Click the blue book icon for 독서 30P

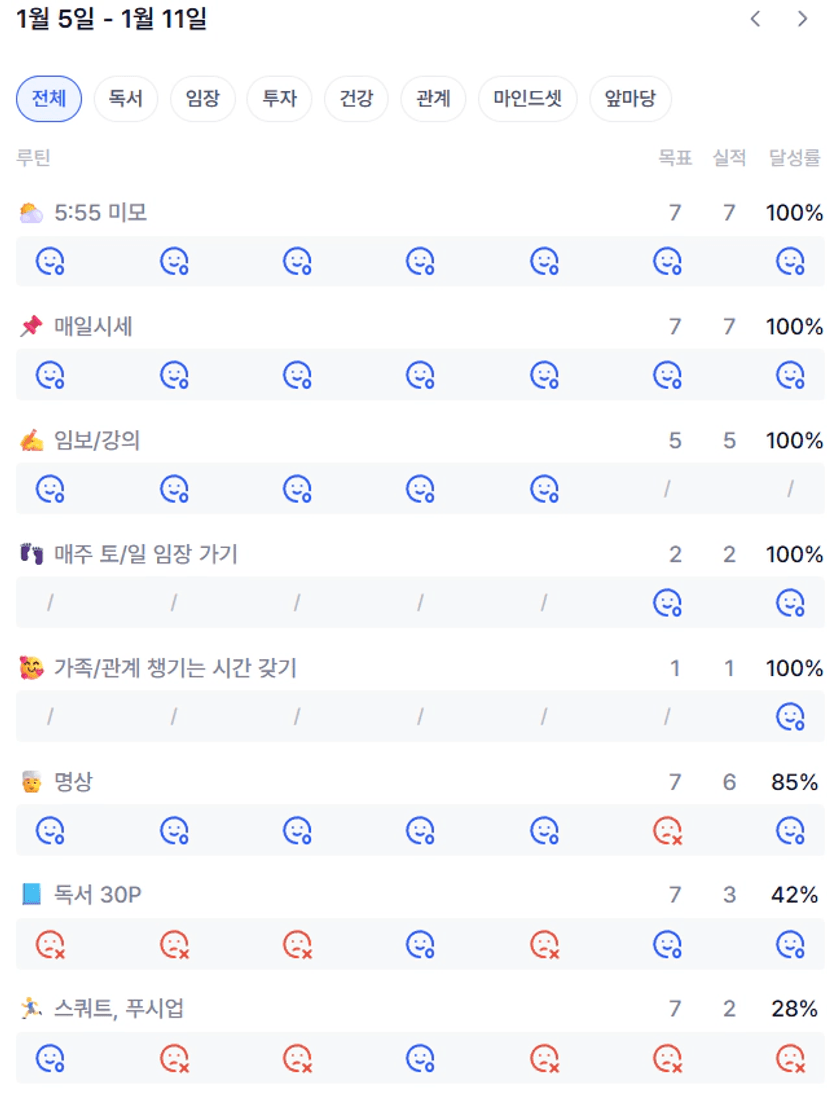pos(31,895)
